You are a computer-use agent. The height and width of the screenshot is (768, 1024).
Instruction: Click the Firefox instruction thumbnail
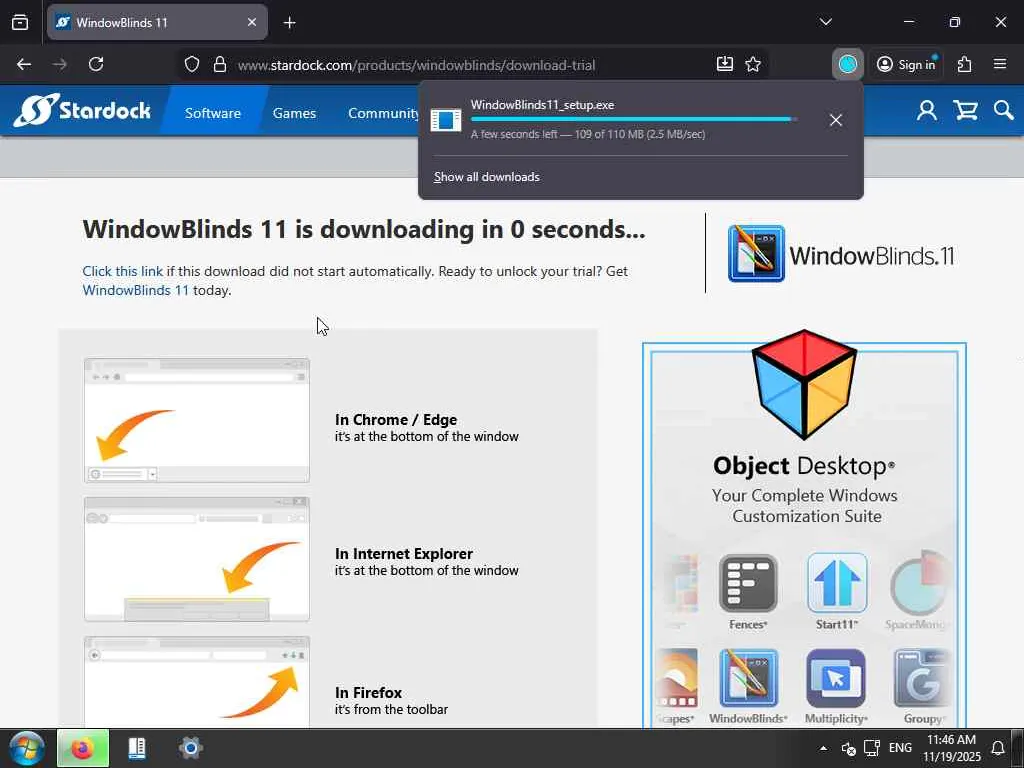pyautogui.click(x=197, y=682)
